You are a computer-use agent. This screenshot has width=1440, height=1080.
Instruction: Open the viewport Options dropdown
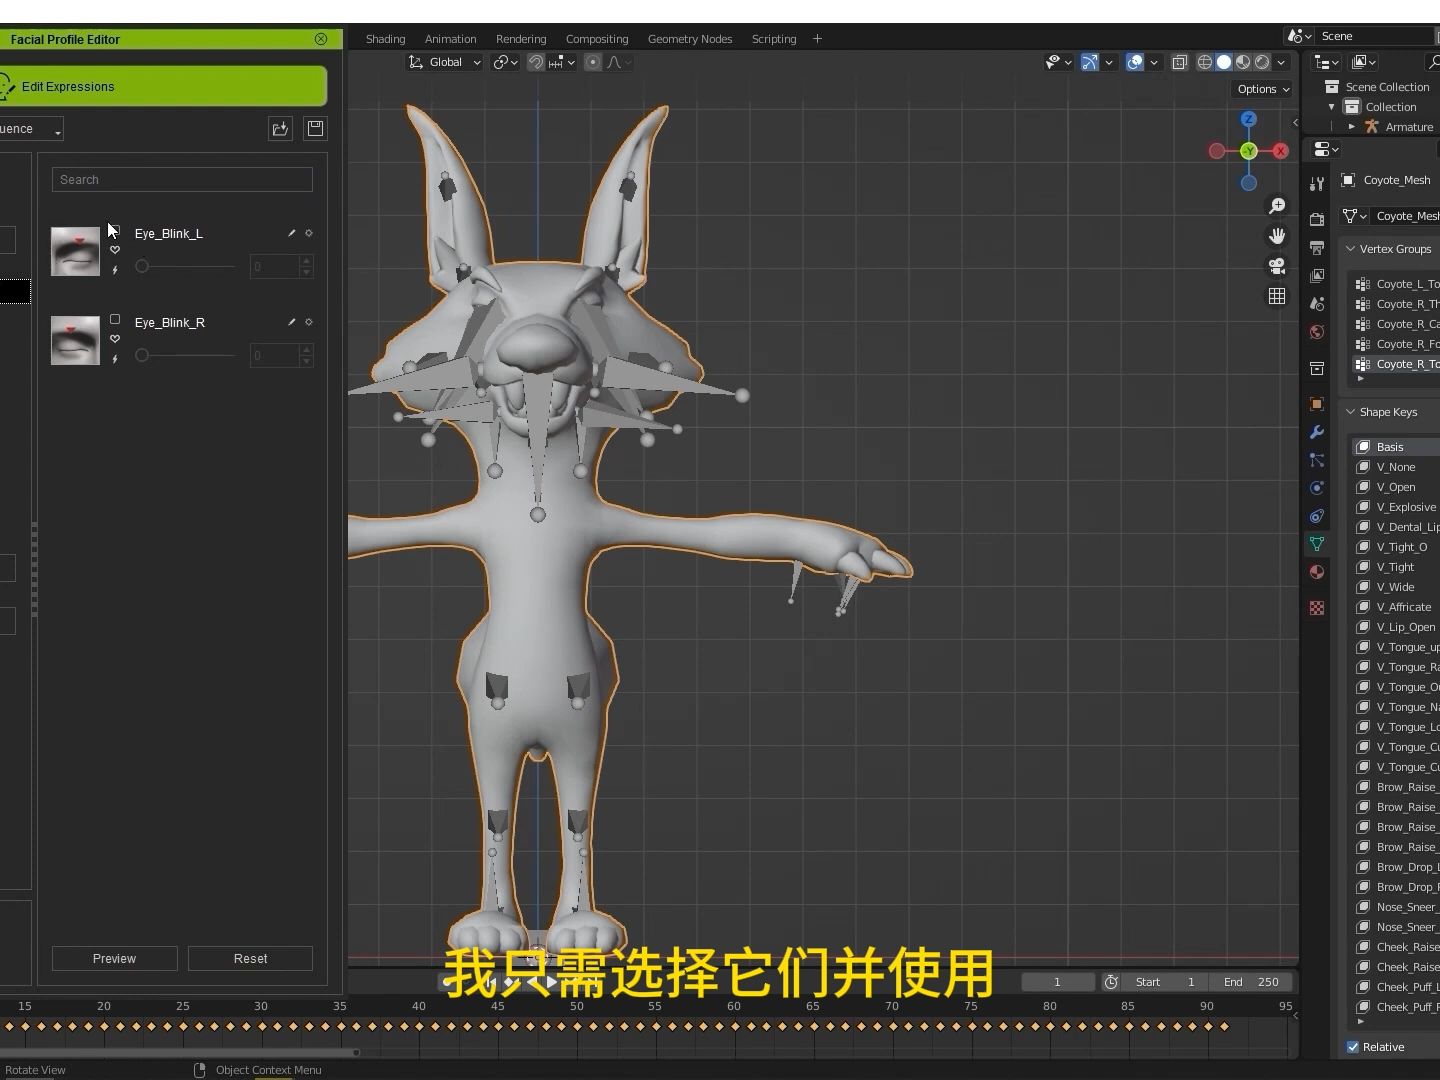[1263, 89]
